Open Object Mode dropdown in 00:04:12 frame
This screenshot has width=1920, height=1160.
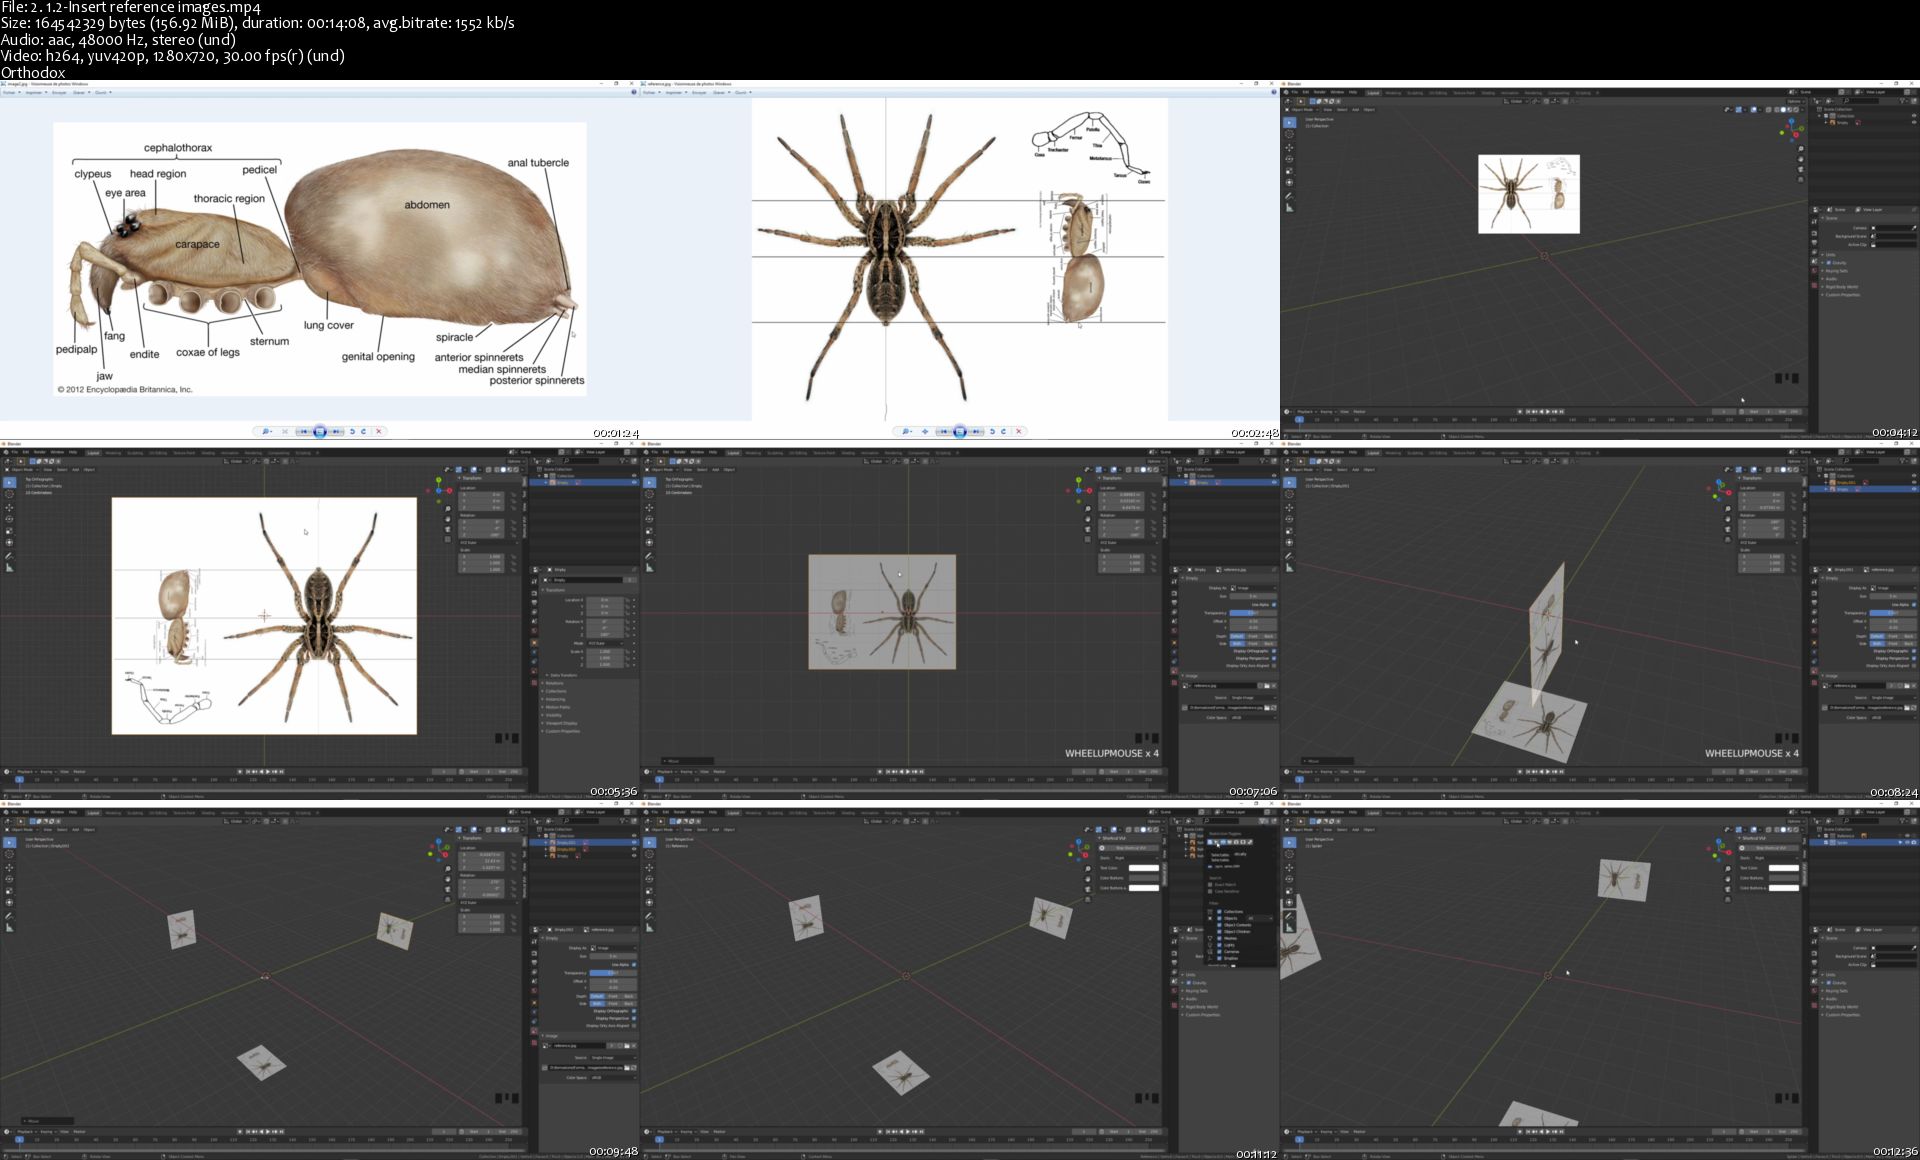click(1302, 110)
